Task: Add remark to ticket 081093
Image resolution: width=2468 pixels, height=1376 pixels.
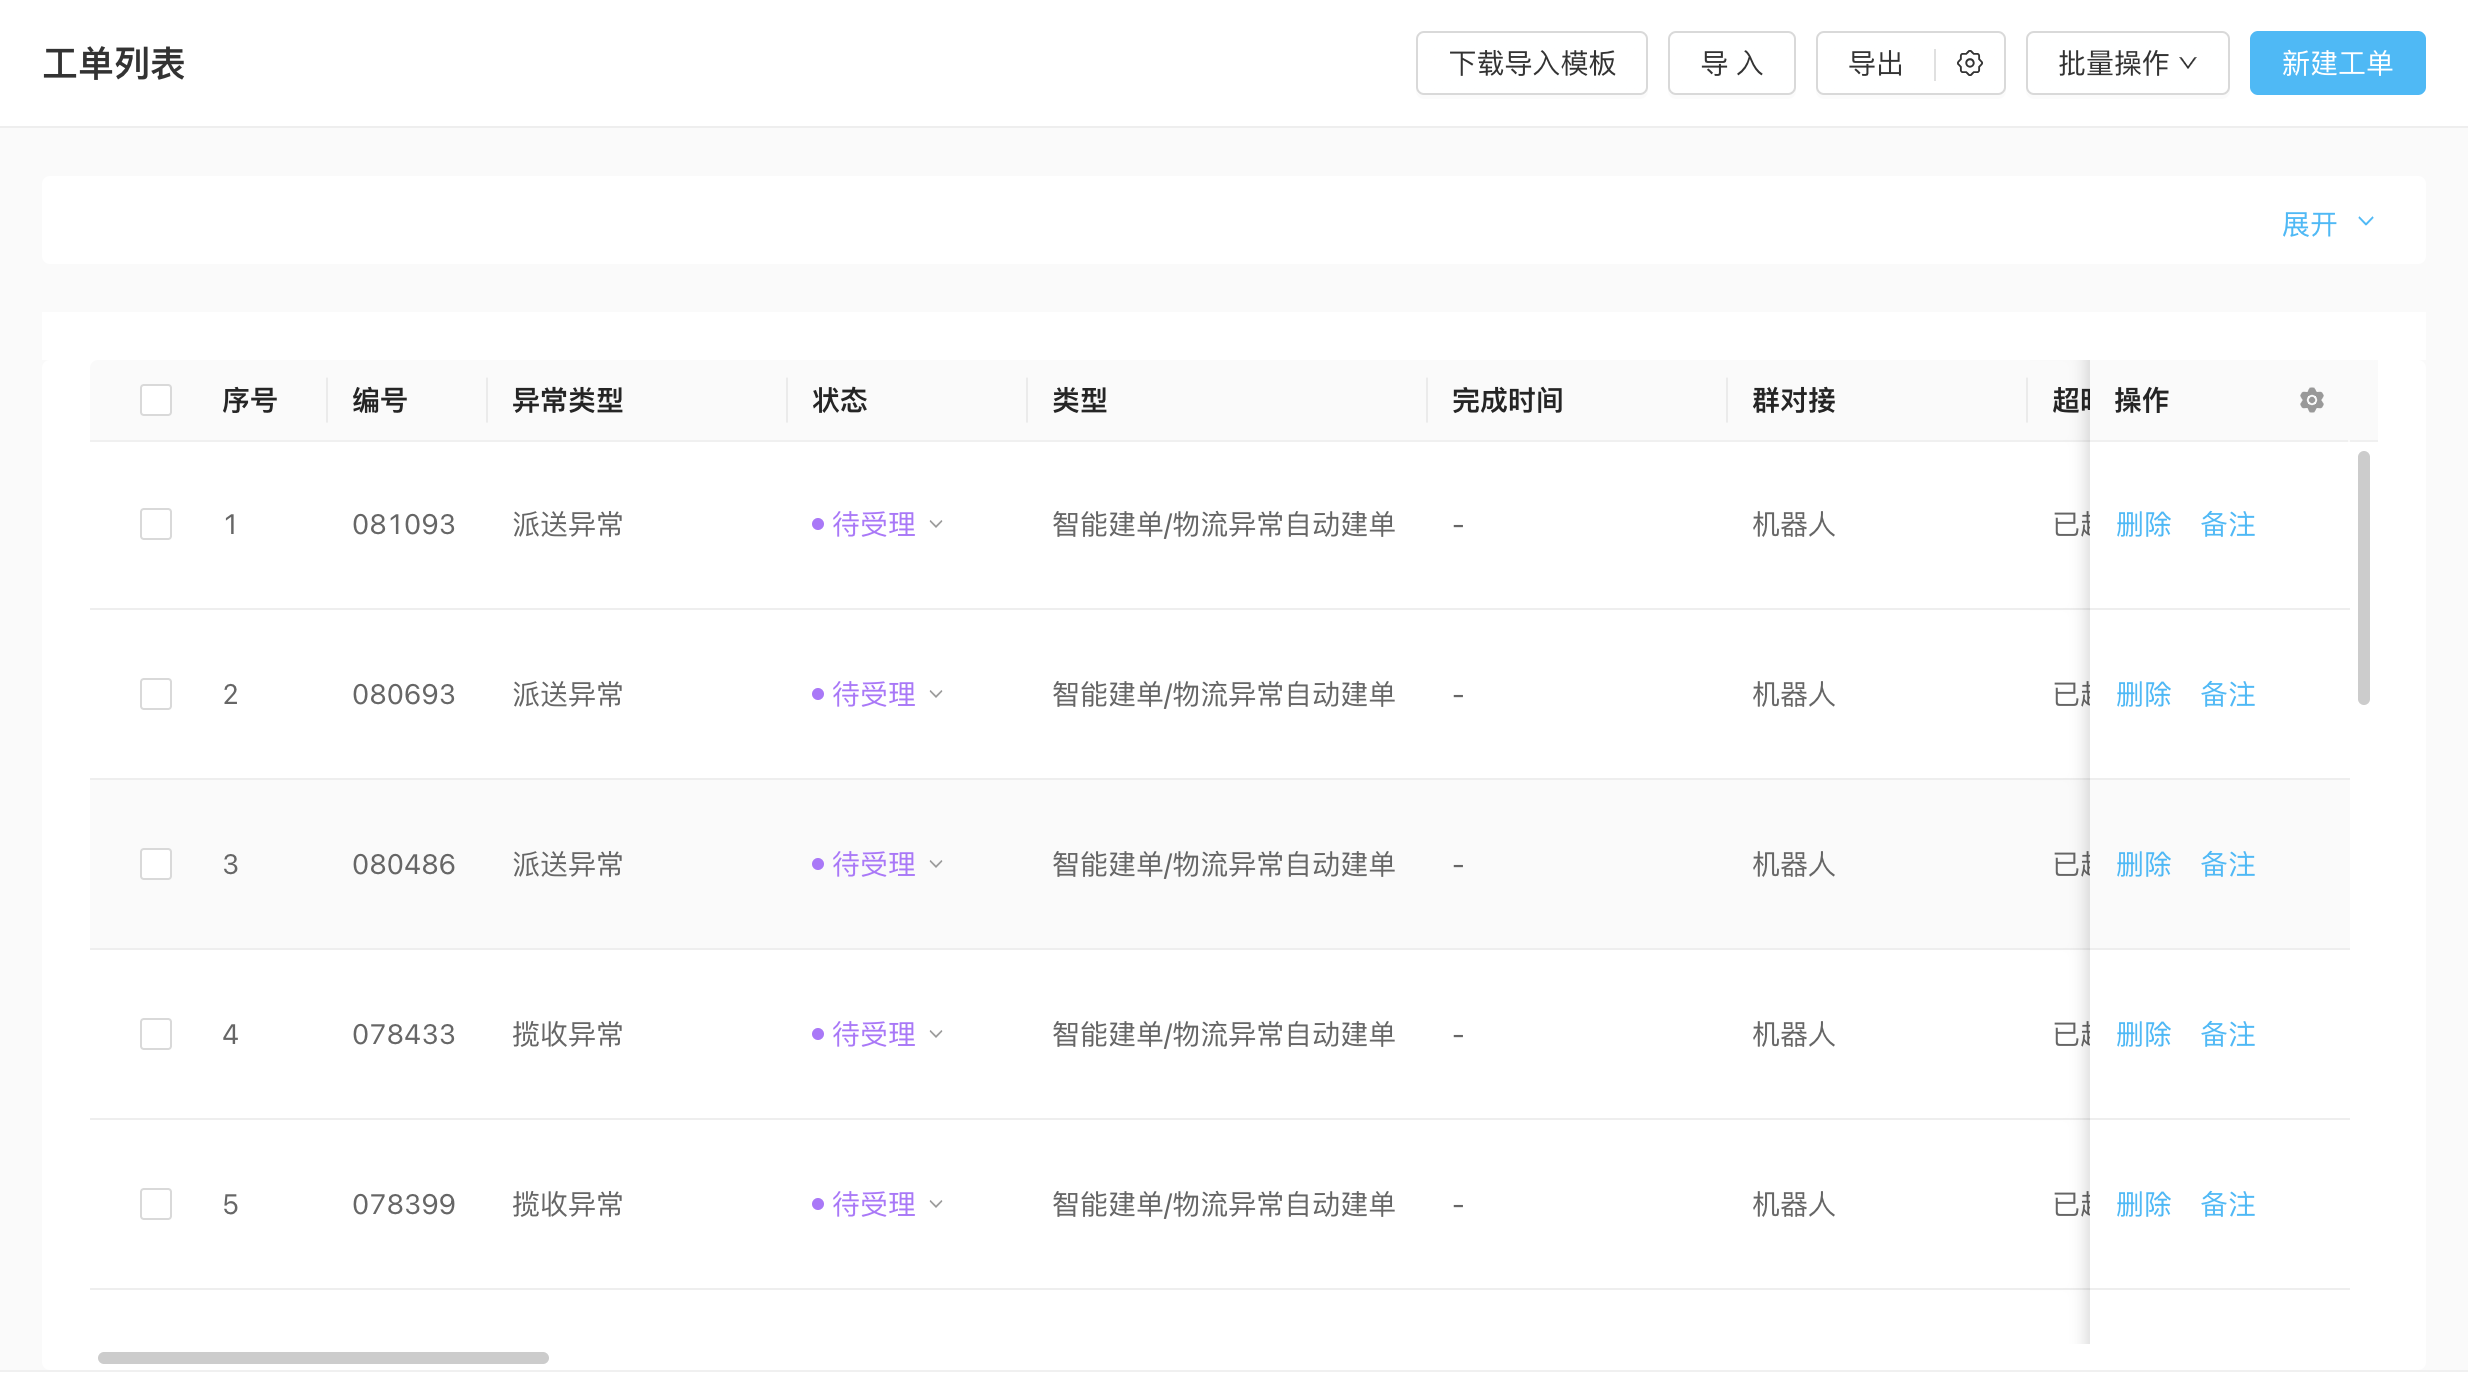Action: point(2228,524)
